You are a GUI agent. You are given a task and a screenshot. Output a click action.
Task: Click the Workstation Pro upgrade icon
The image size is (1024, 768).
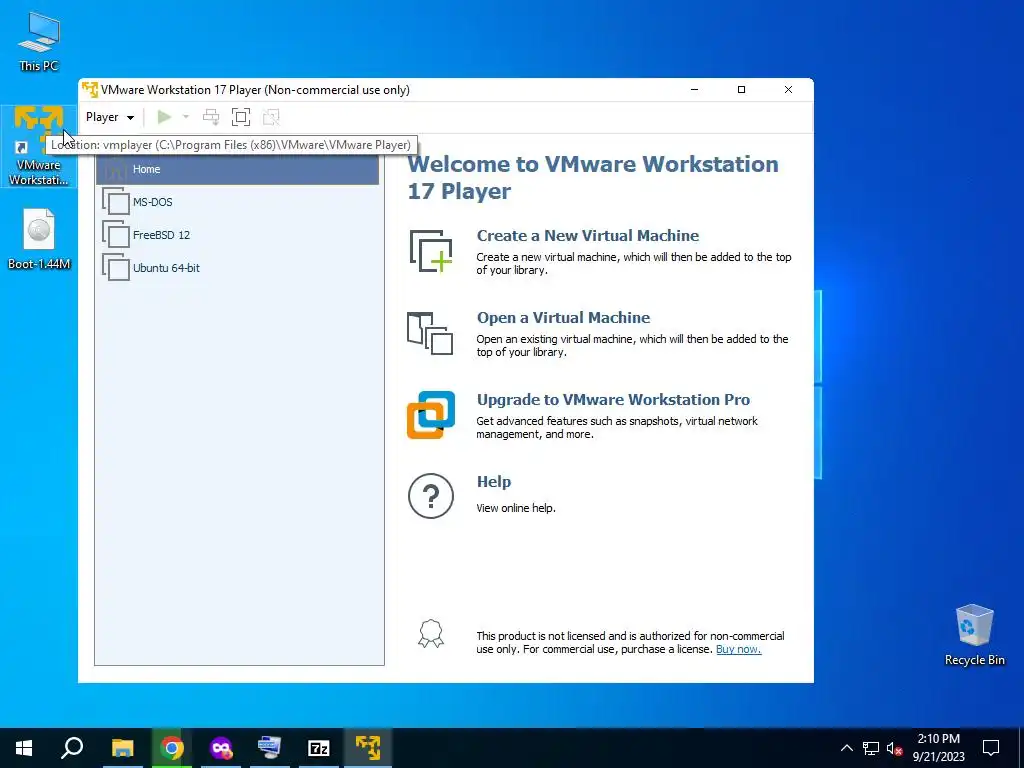coord(431,415)
